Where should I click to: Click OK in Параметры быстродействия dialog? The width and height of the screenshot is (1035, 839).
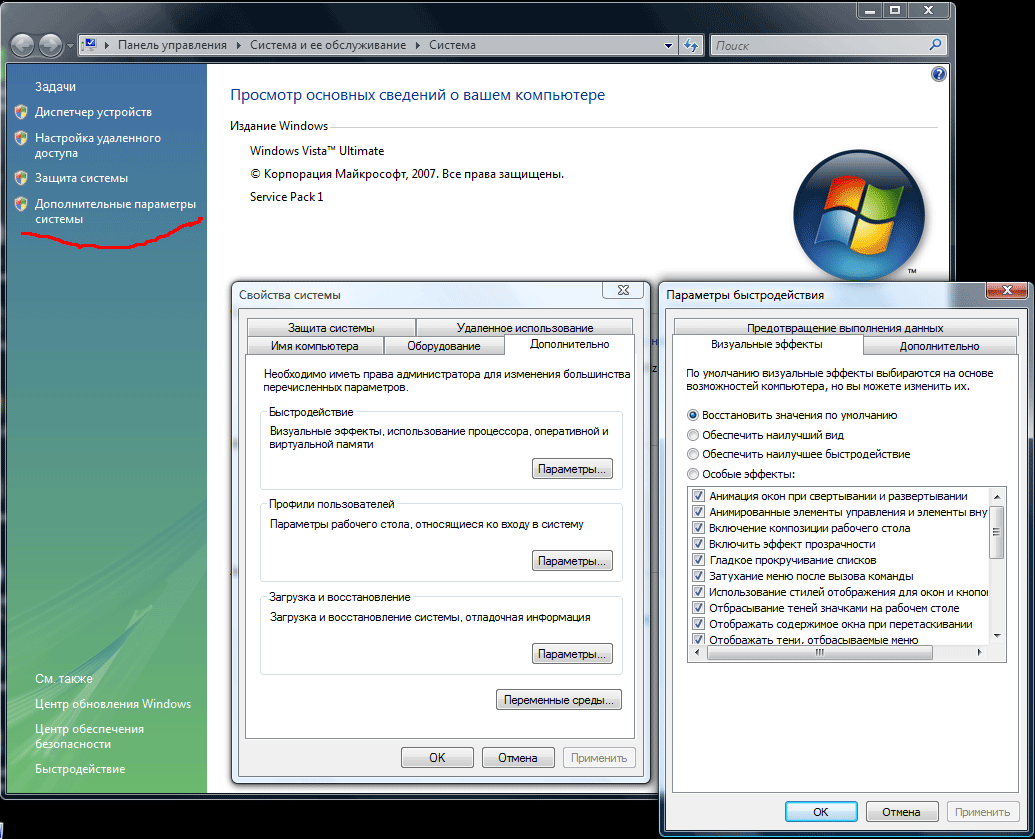pyautogui.click(x=820, y=812)
